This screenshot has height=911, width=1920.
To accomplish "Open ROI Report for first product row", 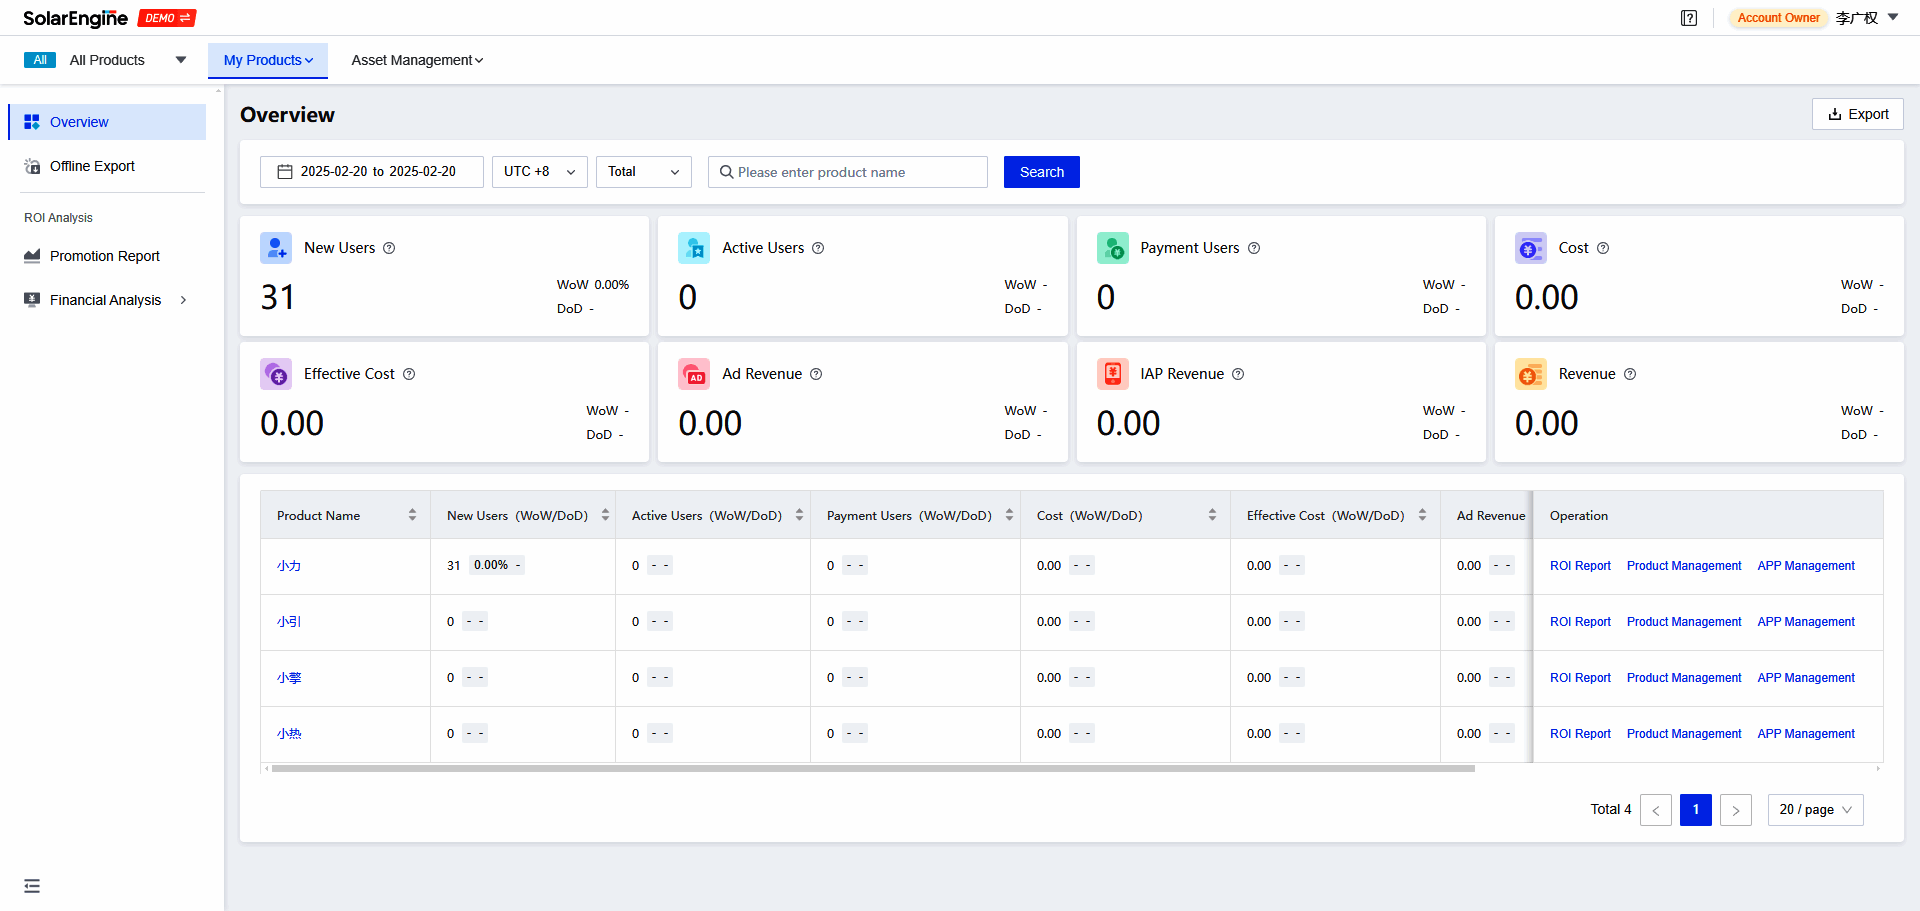I will tap(1580, 566).
